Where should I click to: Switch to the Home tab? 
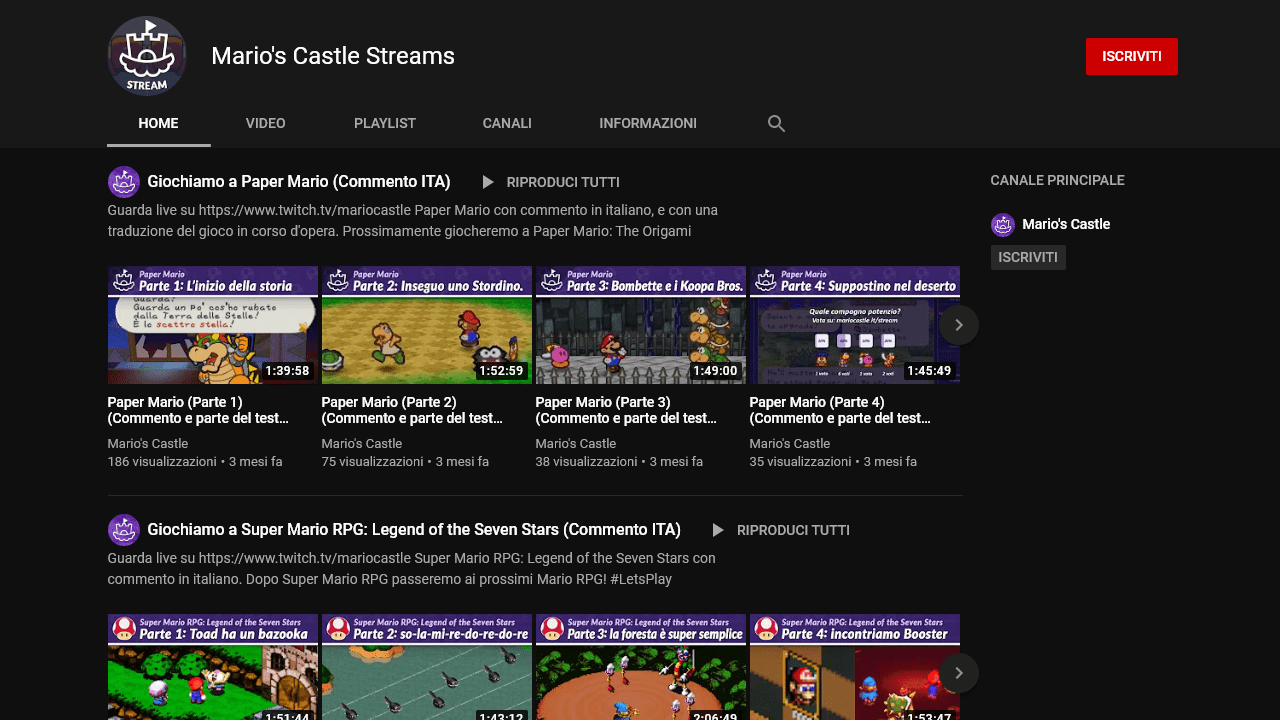[159, 124]
